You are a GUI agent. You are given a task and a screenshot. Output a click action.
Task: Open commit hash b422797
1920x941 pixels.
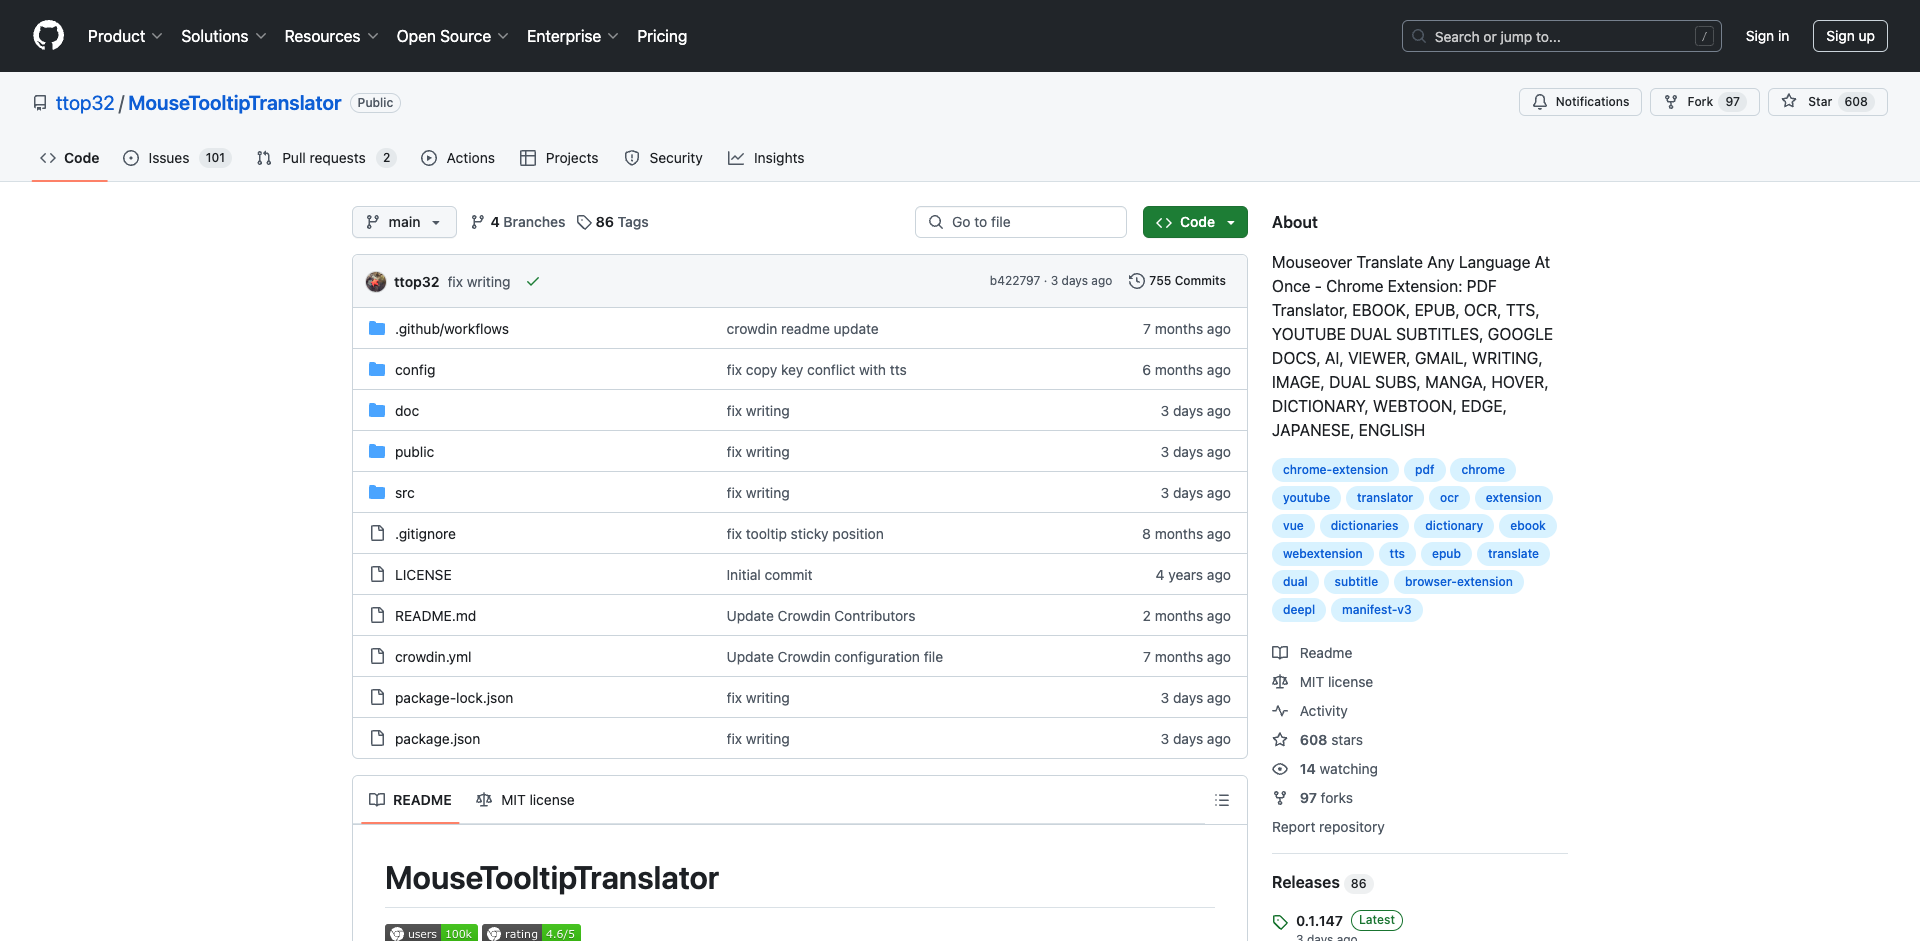1014,281
